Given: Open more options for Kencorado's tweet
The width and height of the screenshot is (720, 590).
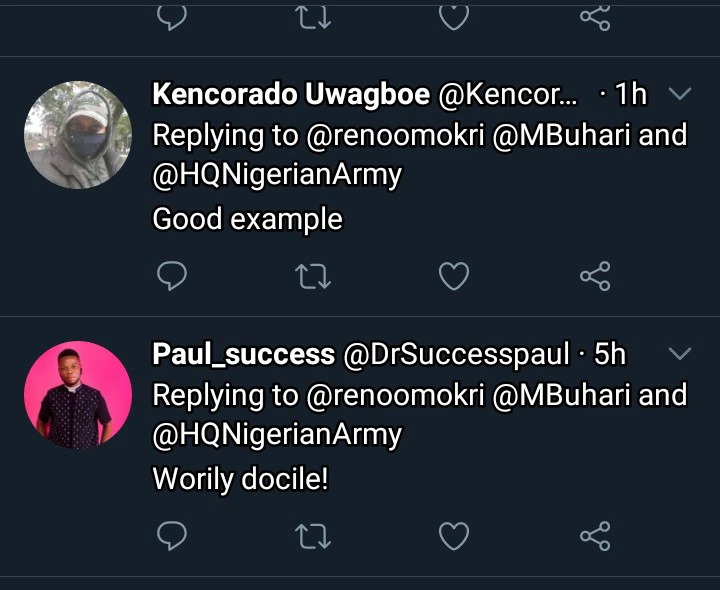Looking at the screenshot, I should [679, 95].
